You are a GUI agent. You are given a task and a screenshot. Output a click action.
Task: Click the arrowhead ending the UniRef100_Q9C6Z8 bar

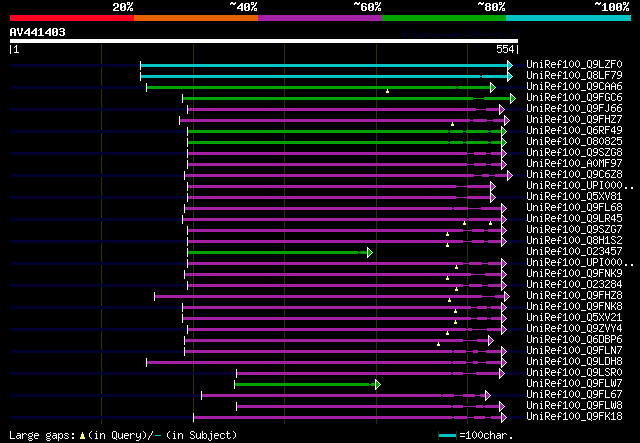[510, 176]
